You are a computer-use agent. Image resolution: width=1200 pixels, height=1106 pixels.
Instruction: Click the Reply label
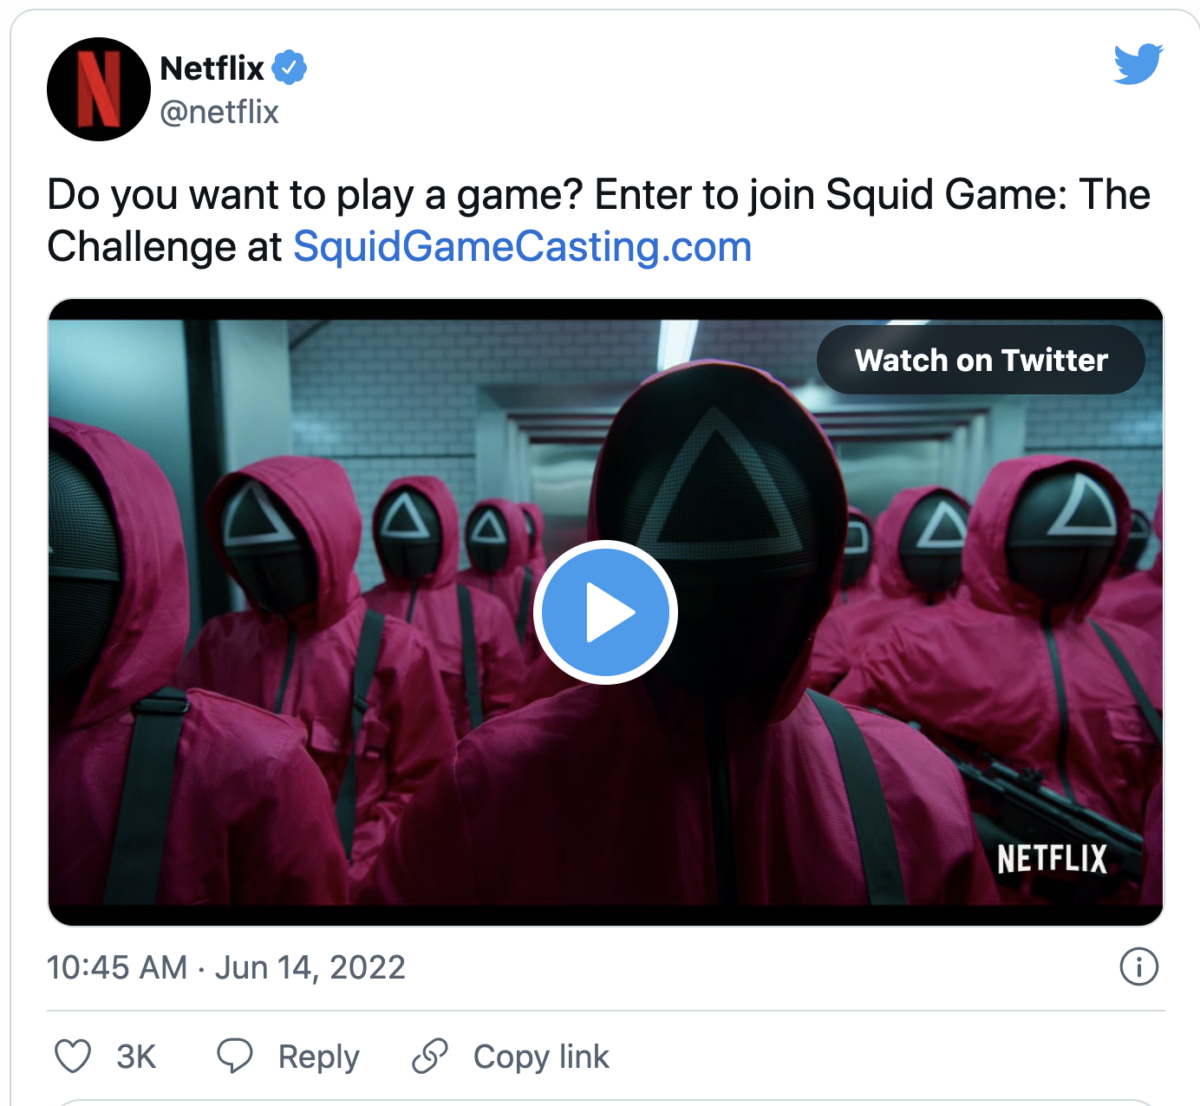(318, 1057)
